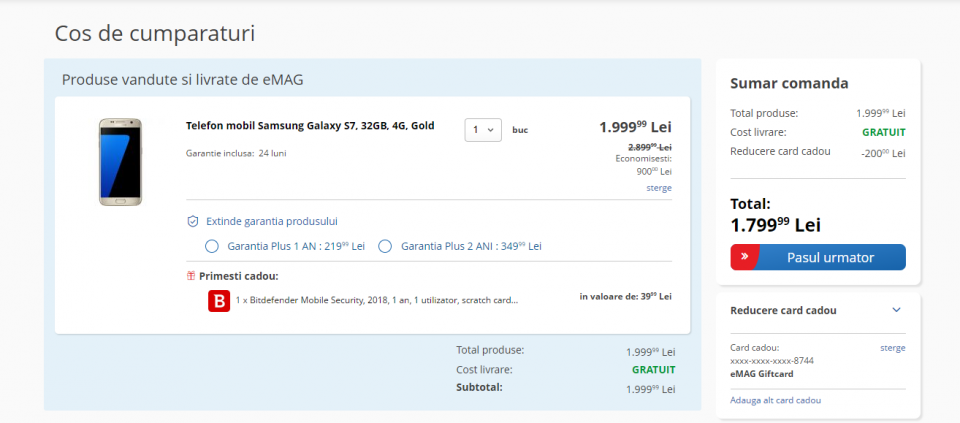960x423 pixels.
Task: Click the red Bitdefender B icon
Action: [219, 300]
